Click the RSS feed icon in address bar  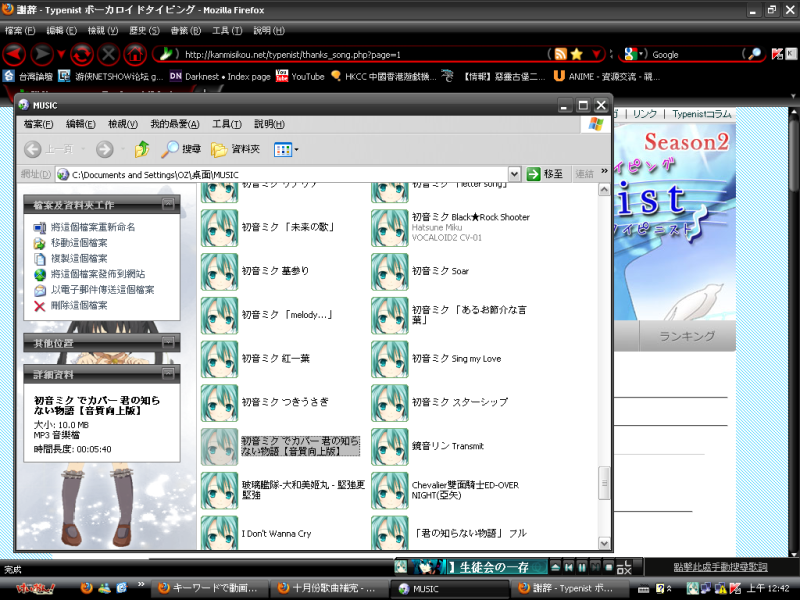[561, 54]
